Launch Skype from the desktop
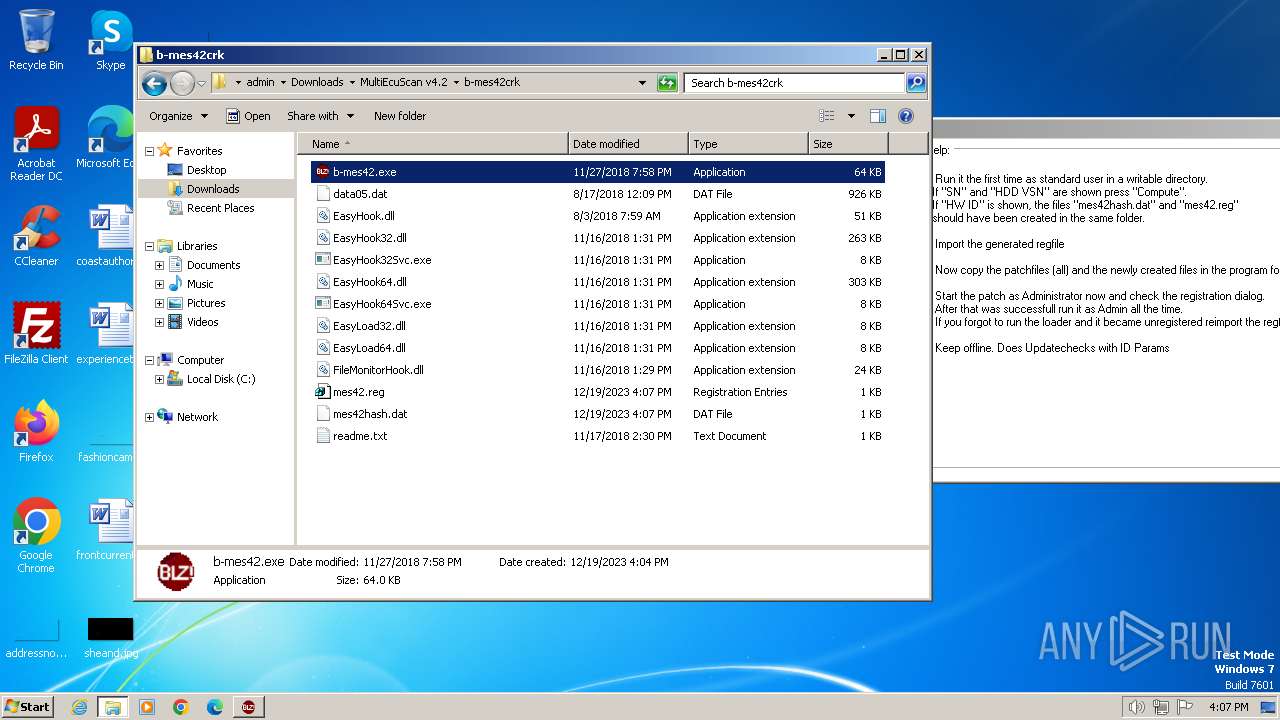This screenshot has height=720, width=1280. (x=111, y=40)
